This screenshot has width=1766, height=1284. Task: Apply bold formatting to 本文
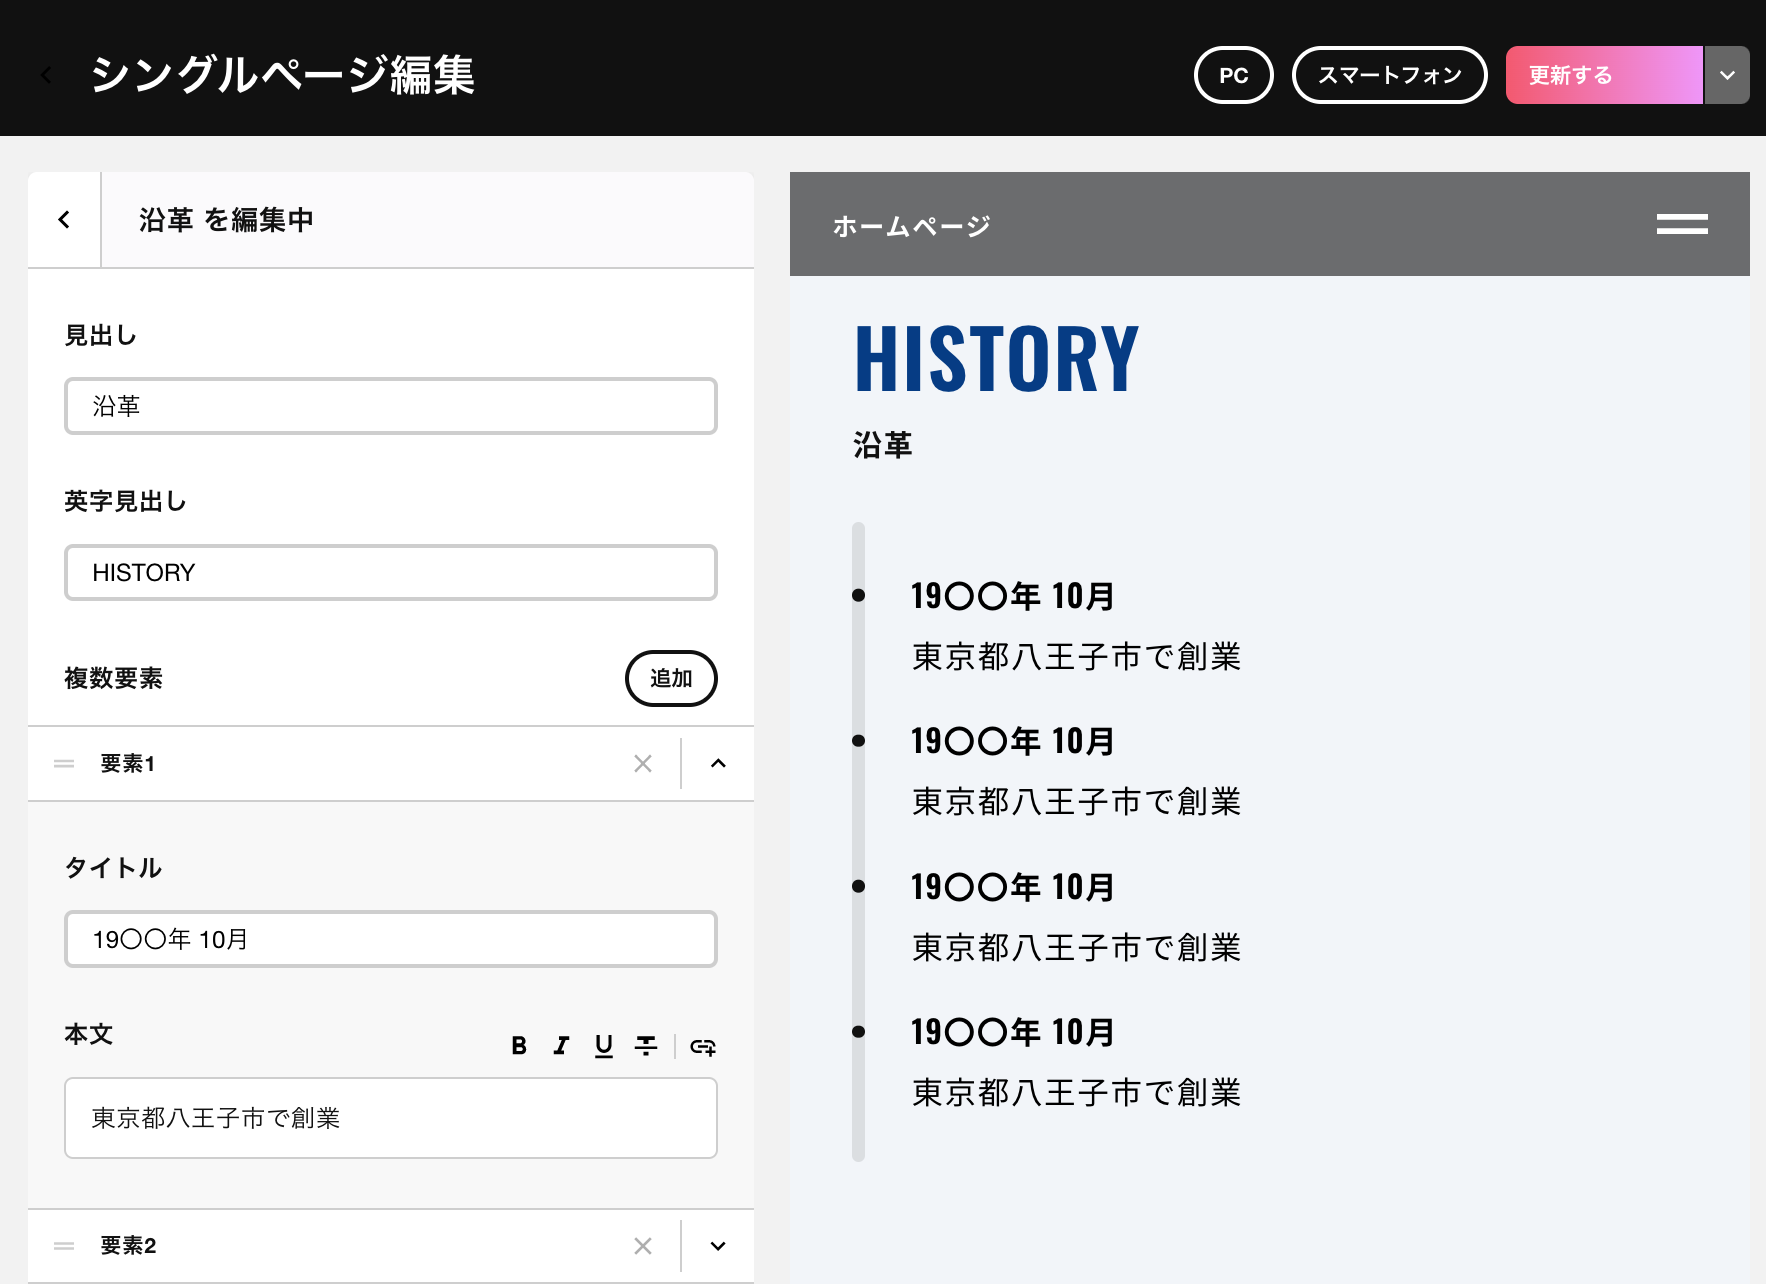click(519, 1046)
